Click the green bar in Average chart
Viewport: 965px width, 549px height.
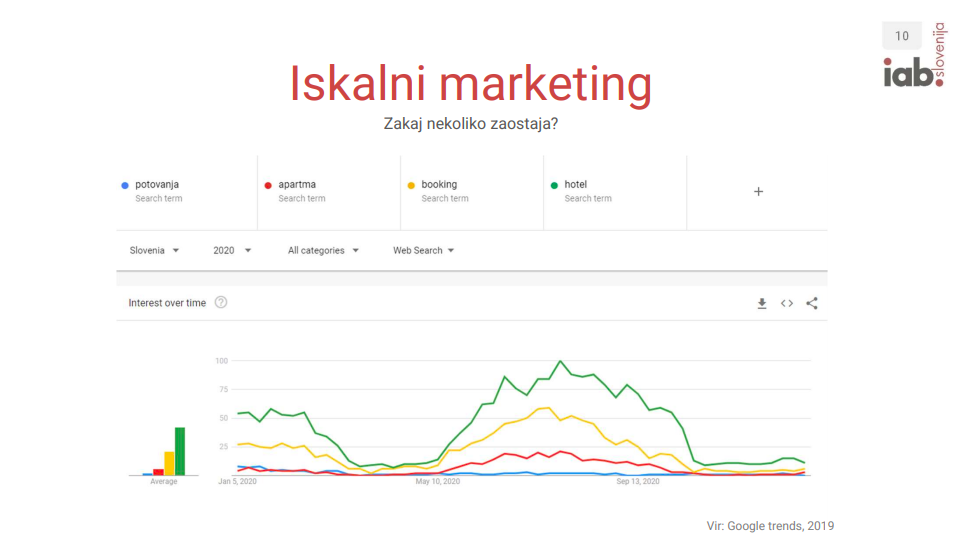[x=180, y=451]
